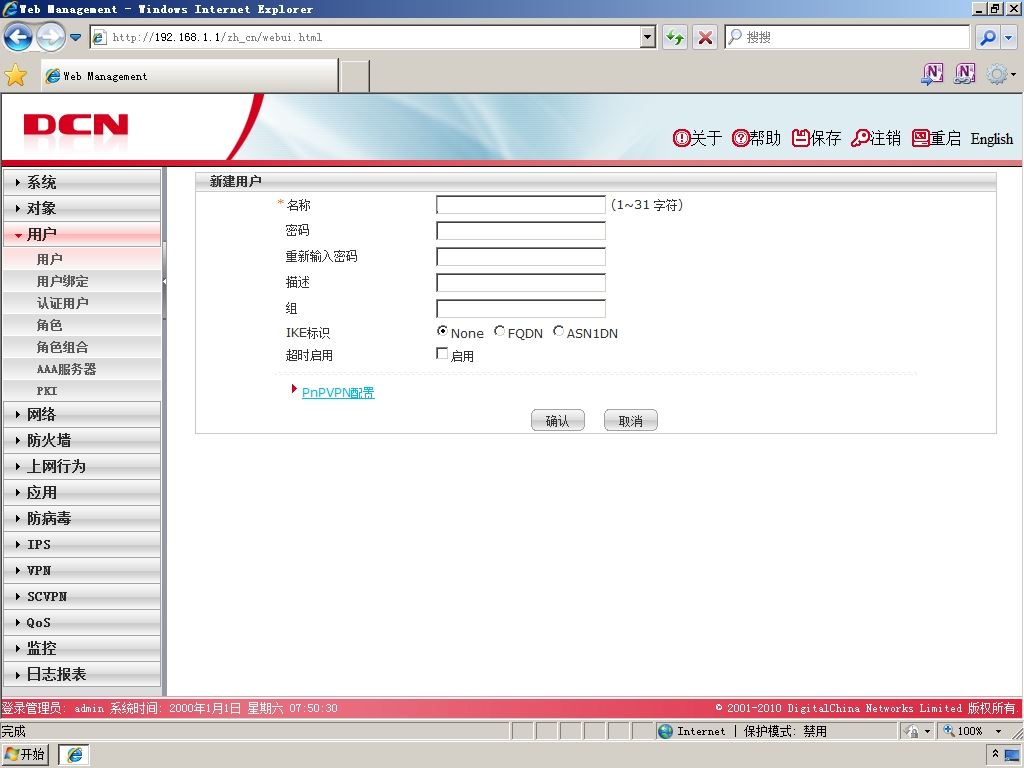This screenshot has height=768, width=1024.
Task: Select 用户 submenu item
Action: [82, 259]
